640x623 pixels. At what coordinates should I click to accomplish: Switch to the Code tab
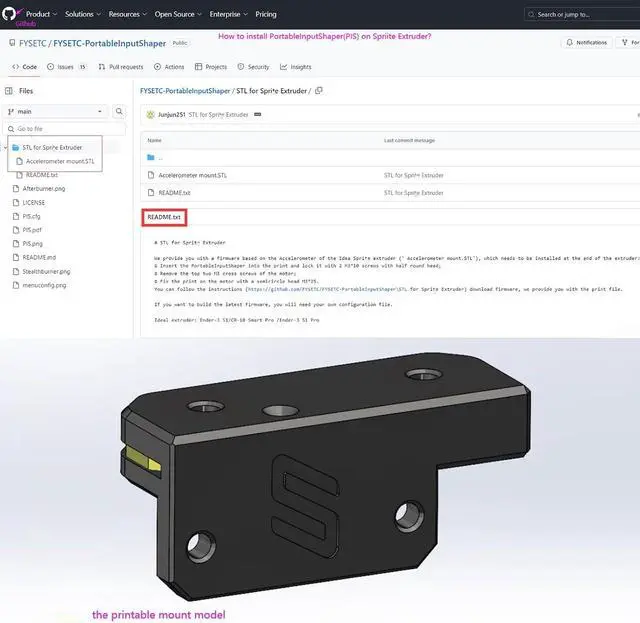pyautogui.click(x=24, y=67)
